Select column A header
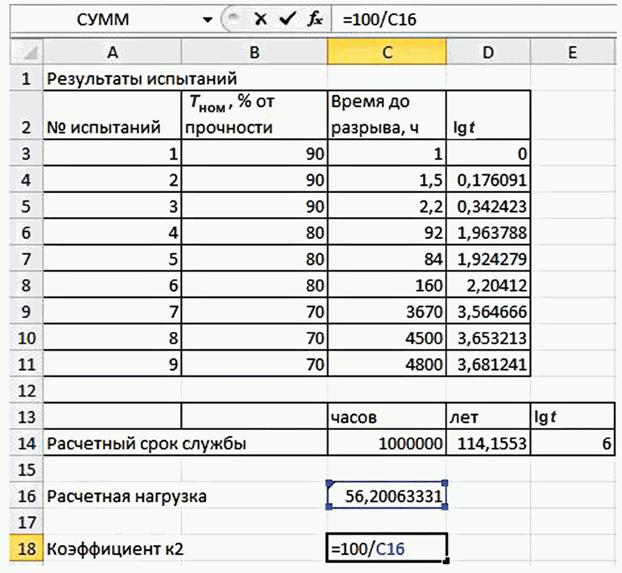 point(110,52)
